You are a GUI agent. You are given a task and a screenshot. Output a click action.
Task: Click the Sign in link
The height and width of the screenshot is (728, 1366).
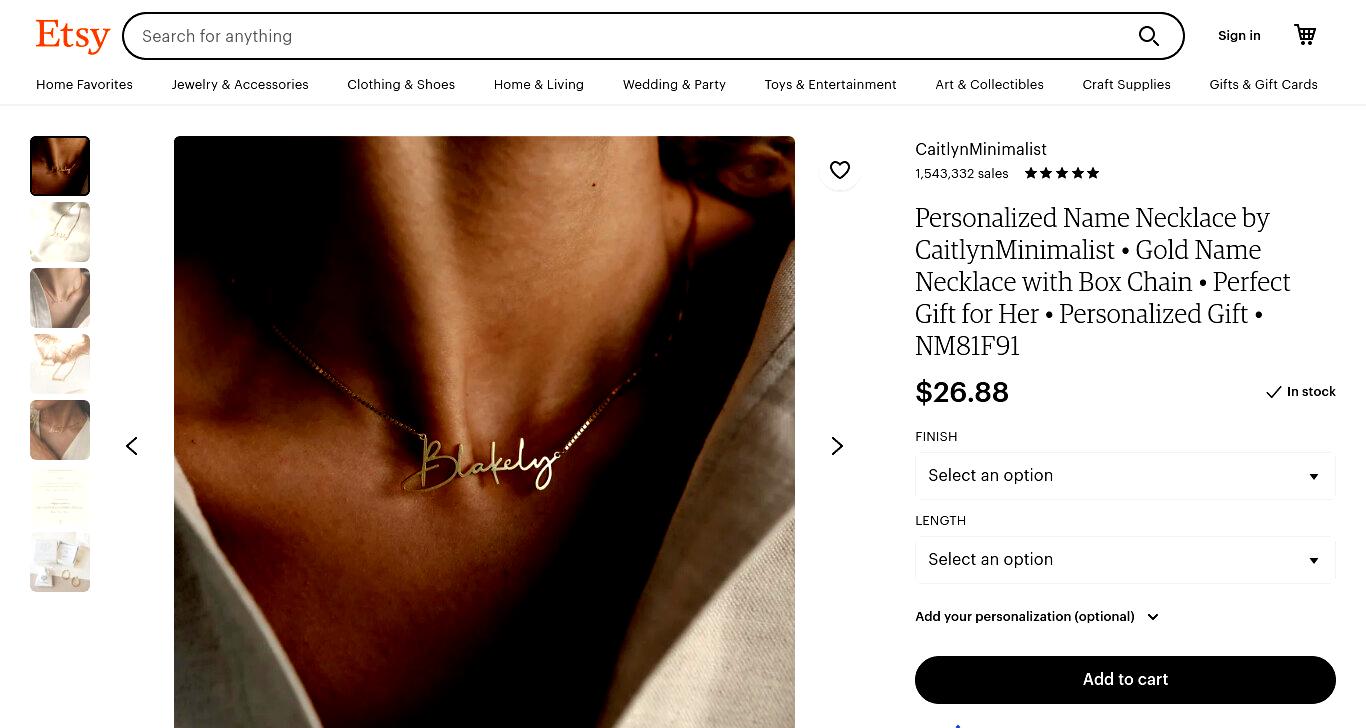pyautogui.click(x=1239, y=36)
